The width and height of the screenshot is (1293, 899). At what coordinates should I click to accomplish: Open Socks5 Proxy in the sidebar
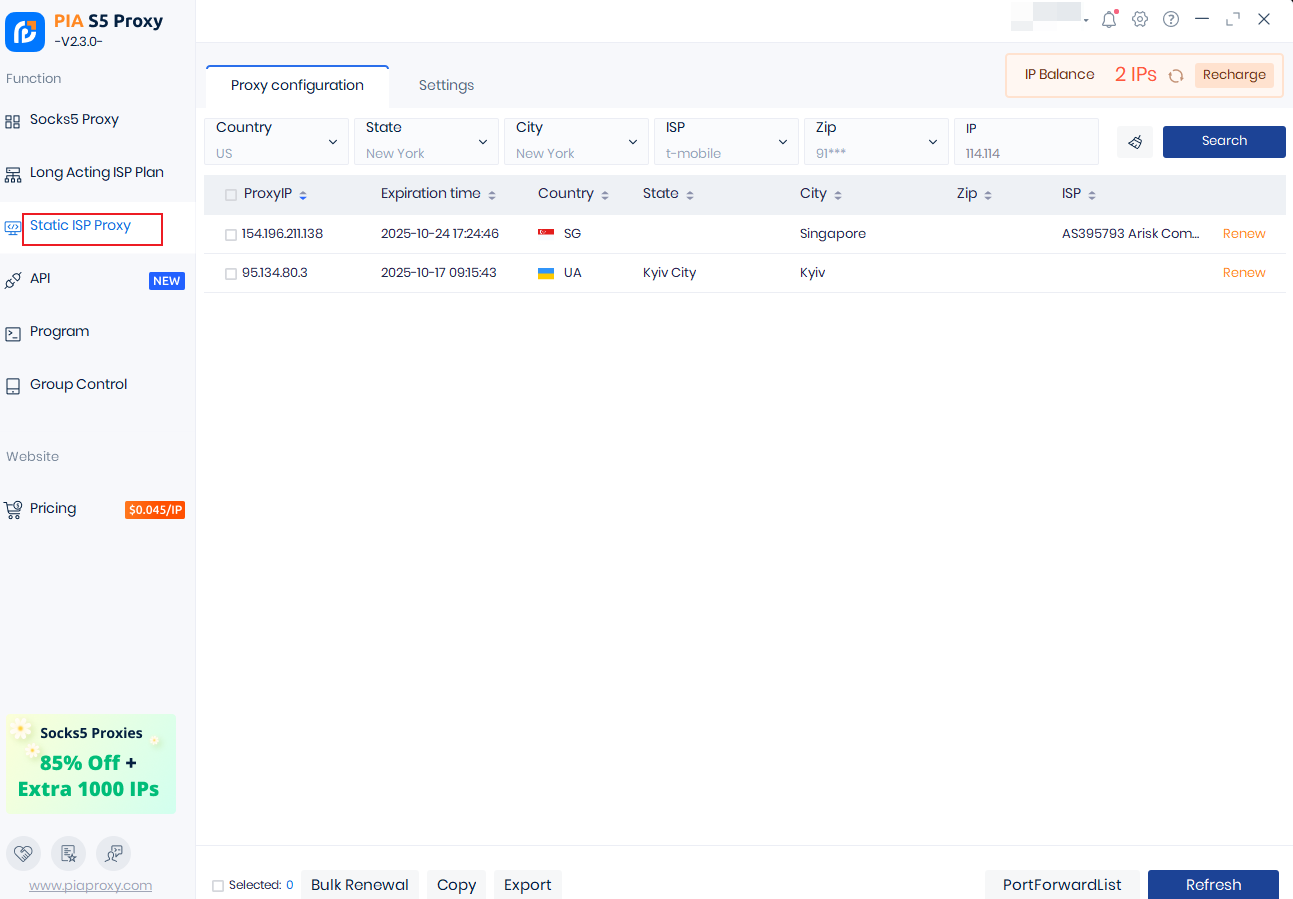pos(74,120)
